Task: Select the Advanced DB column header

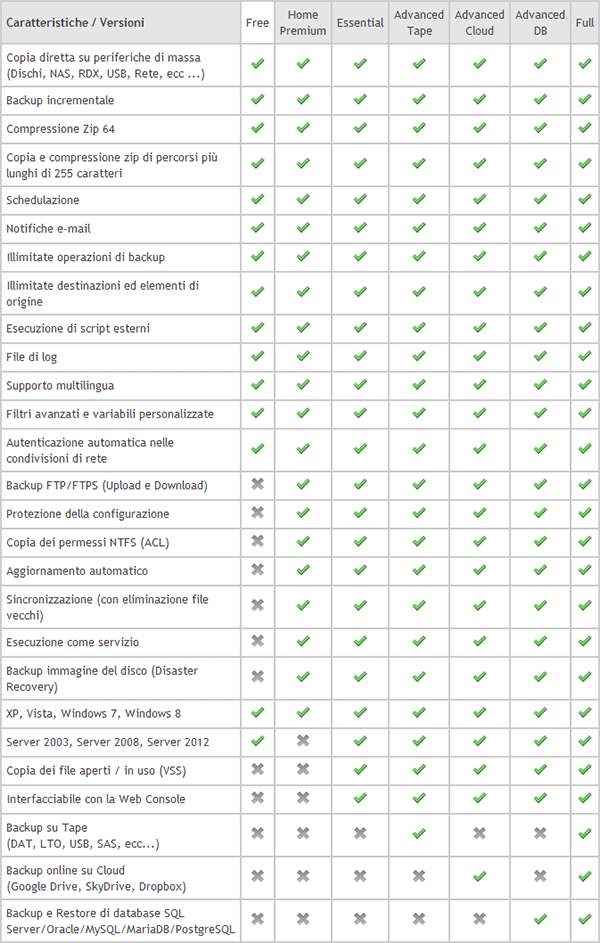Action: (540, 23)
